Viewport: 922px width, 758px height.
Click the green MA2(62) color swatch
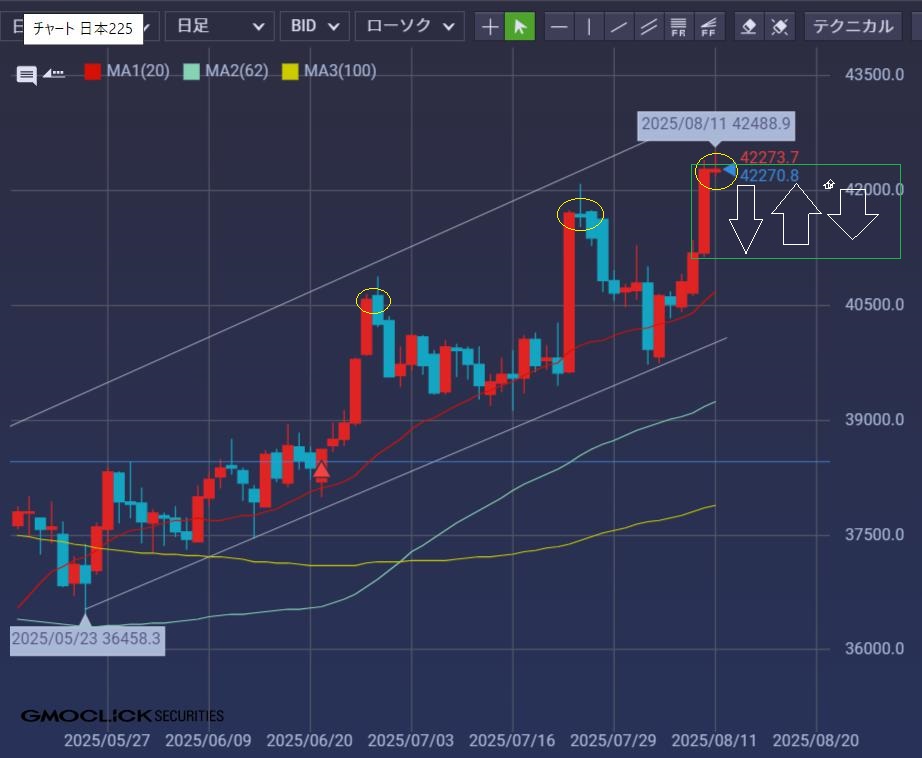(x=192, y=72)
